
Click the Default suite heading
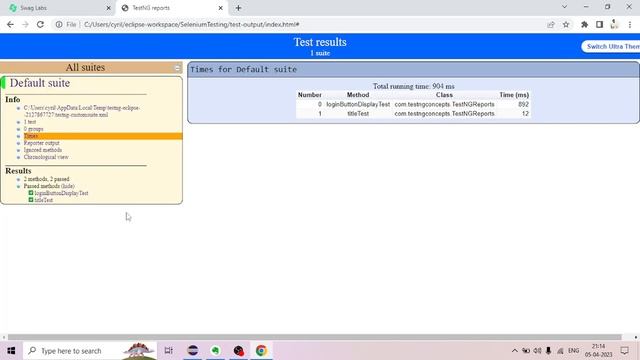pos(40,83)
